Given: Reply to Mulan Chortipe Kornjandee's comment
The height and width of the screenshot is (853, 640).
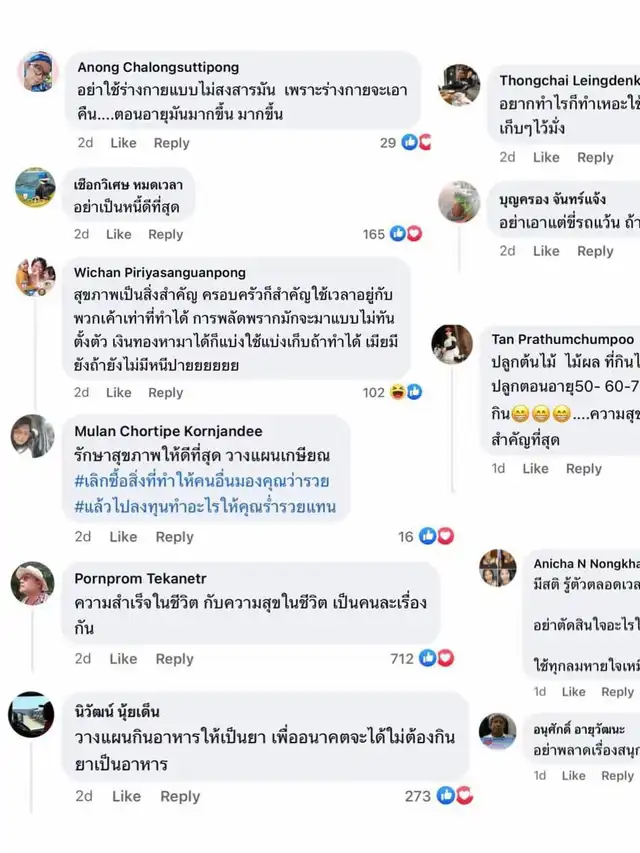Looking at the screenshot, I should tap(174, 537).
